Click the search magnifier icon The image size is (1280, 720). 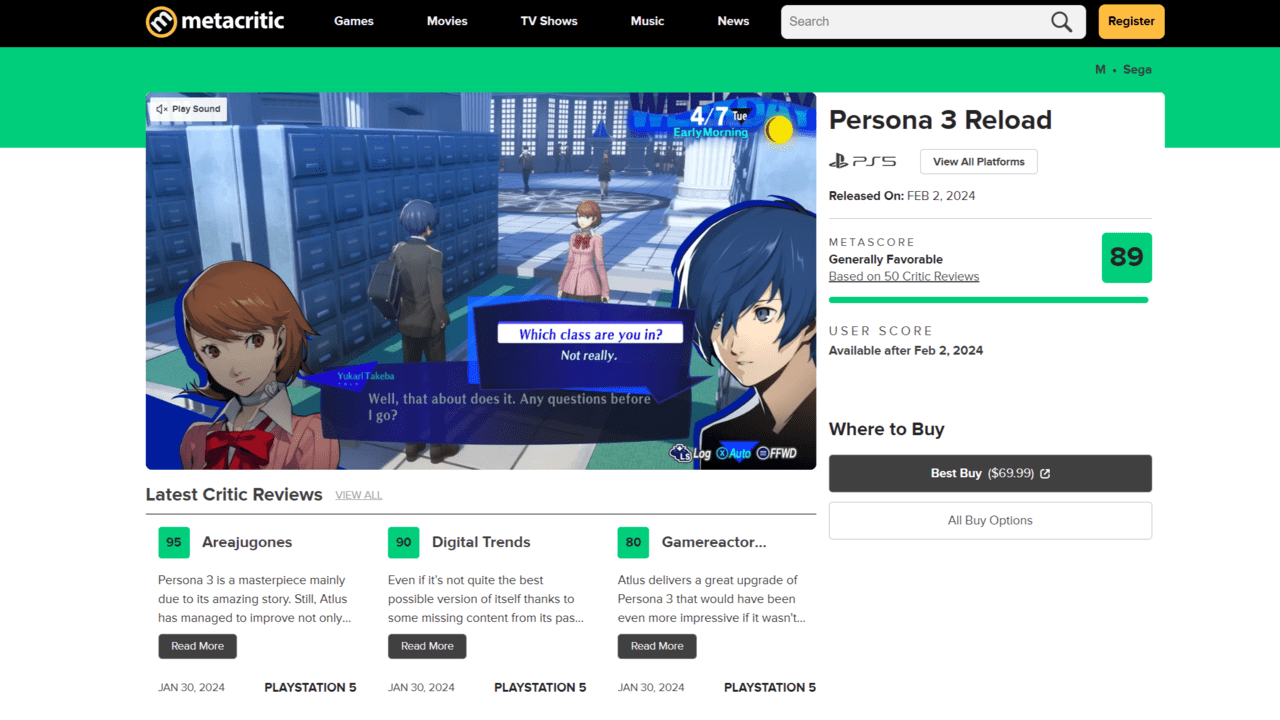(1061, 21)
